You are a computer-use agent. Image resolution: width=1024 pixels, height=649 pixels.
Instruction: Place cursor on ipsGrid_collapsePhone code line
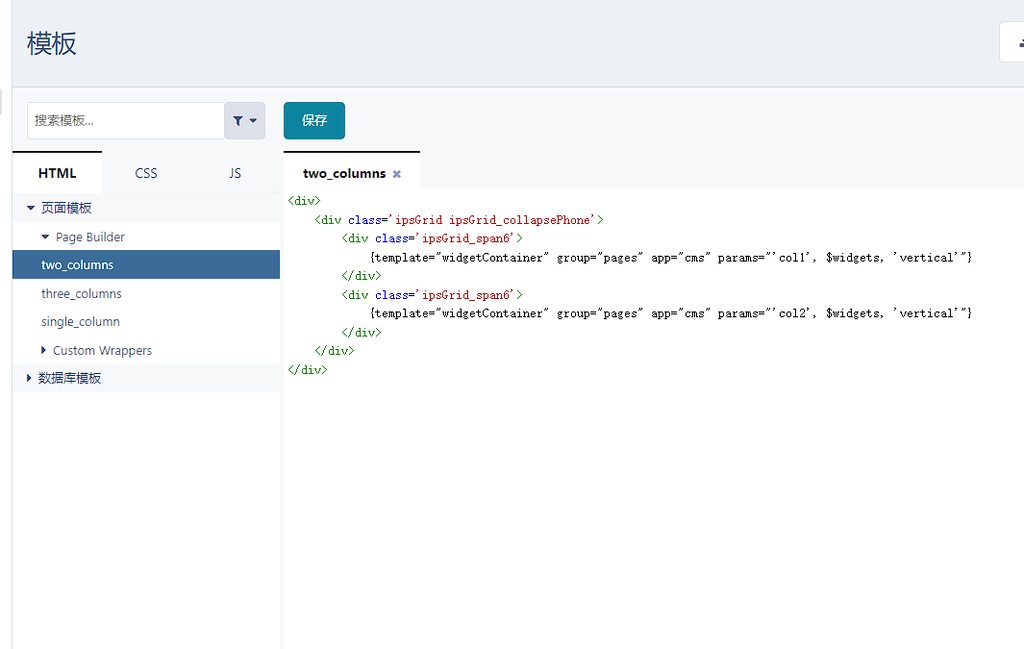[x=459, y=220]
